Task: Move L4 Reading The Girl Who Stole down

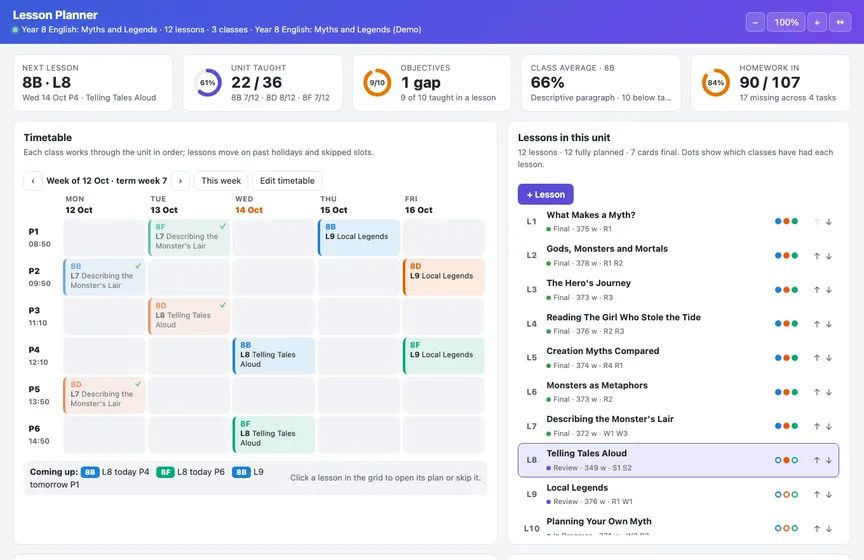Action: [x=828, y=324]
